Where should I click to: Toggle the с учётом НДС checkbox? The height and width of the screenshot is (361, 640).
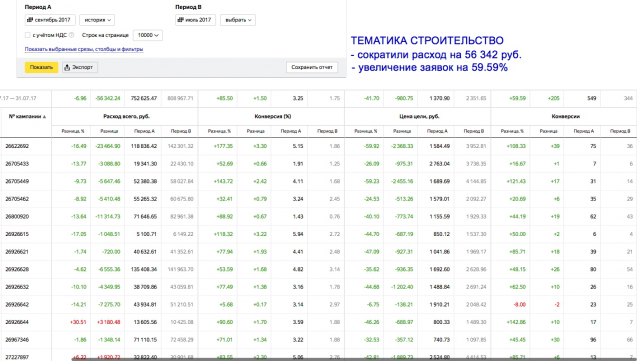[x=28, y=35]
